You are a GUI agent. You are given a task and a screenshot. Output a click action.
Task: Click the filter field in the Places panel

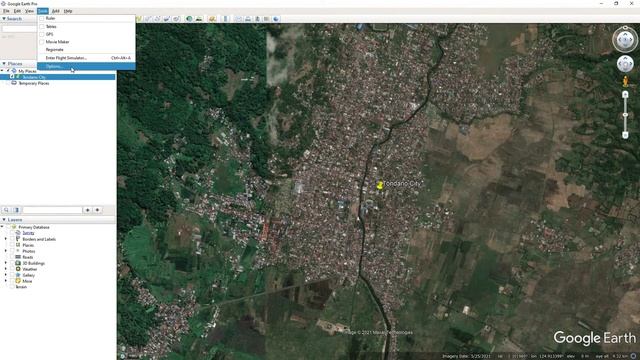coord(52,210)
